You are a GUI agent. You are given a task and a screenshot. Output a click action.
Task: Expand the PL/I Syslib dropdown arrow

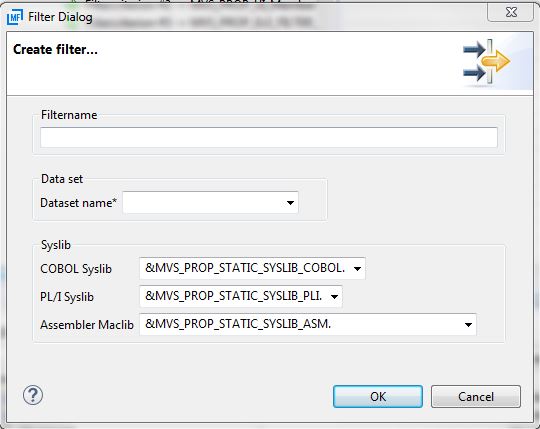pos(334,296)
